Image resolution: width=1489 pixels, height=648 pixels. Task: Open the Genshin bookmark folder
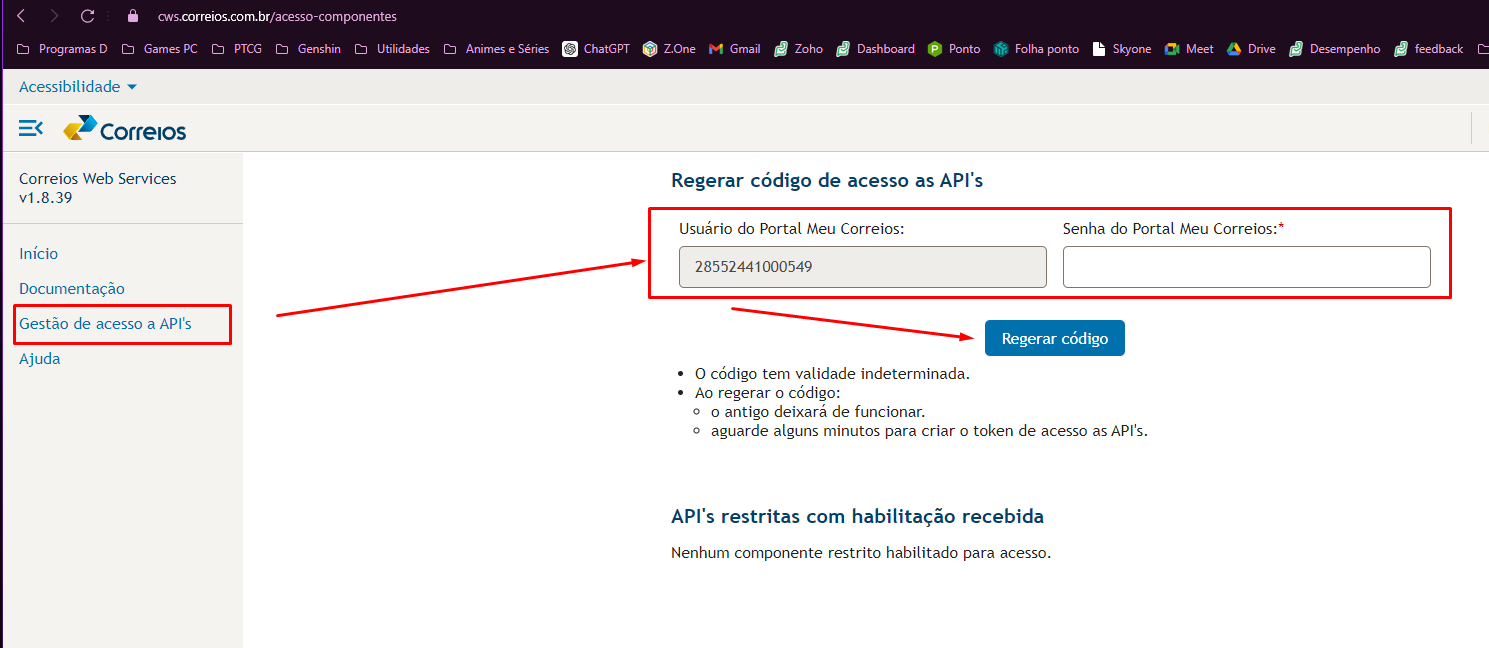point(308,48)
